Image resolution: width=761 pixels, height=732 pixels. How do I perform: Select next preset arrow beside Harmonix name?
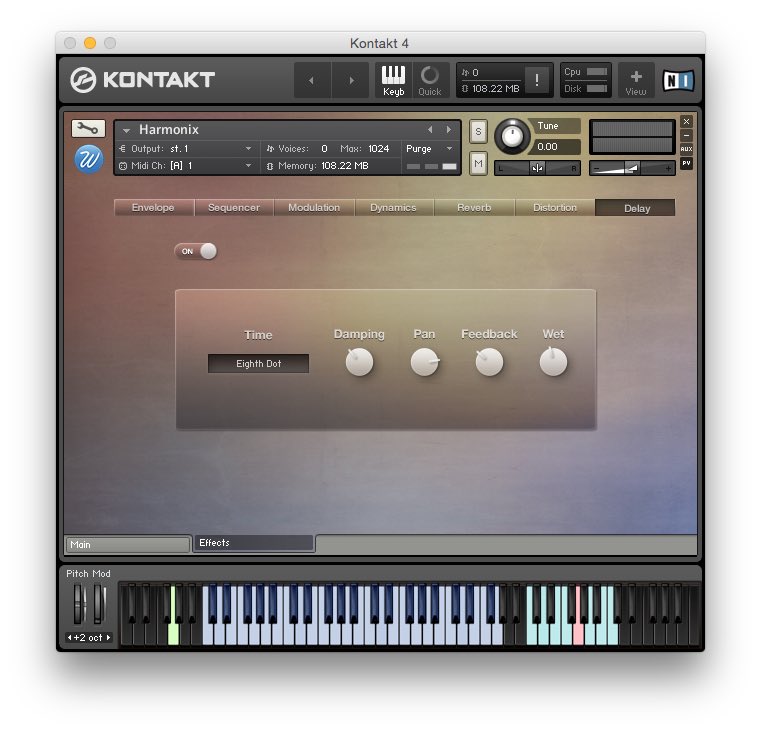pos(448,130)
